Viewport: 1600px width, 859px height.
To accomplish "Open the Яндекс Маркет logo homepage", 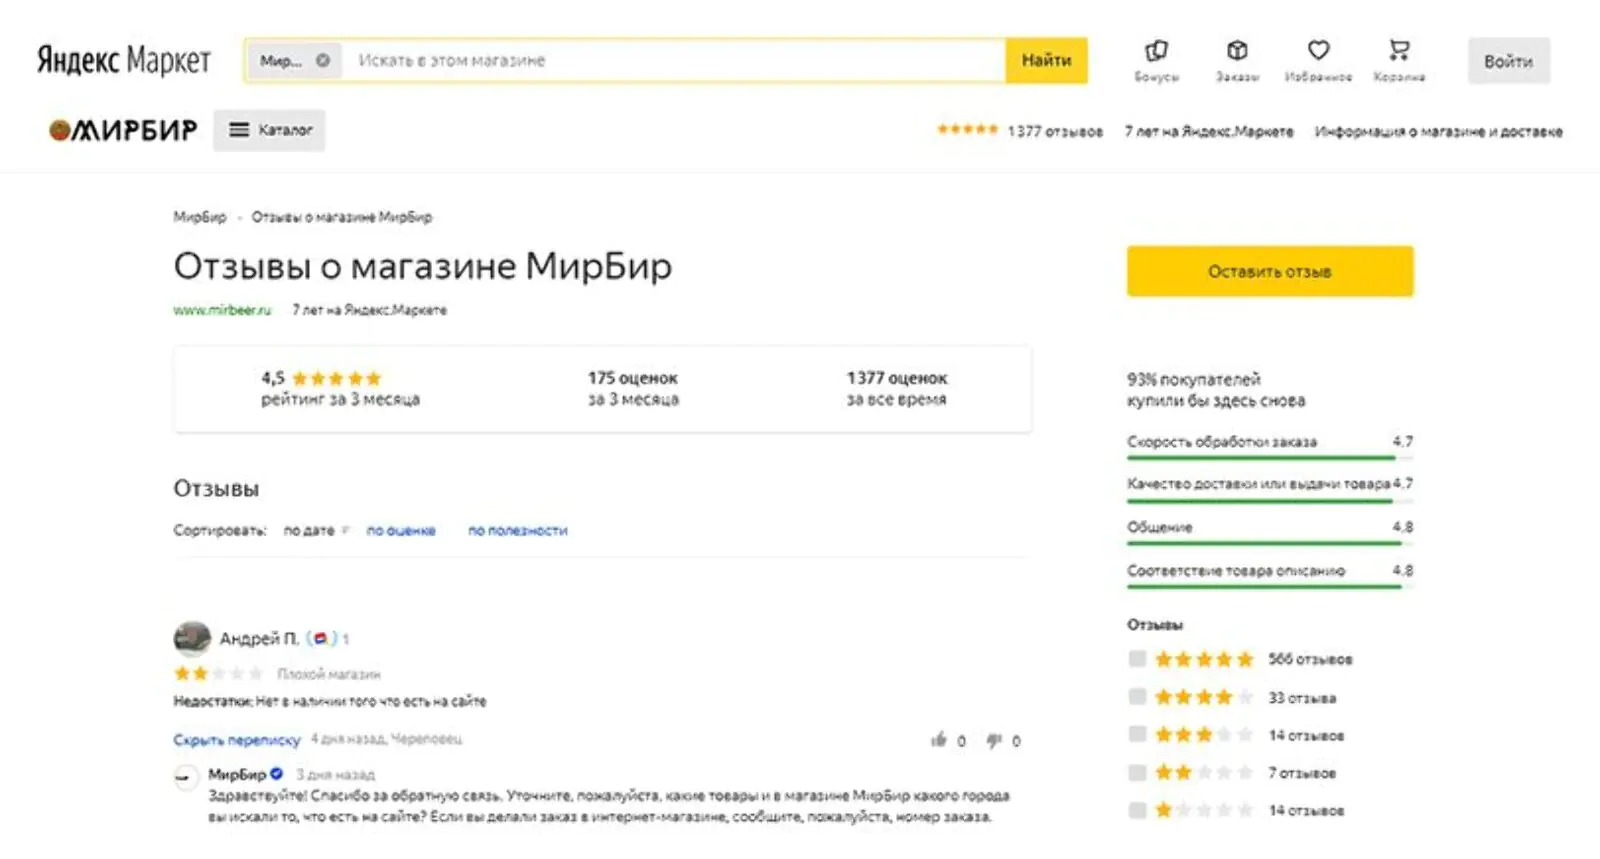I will point(124,60).
